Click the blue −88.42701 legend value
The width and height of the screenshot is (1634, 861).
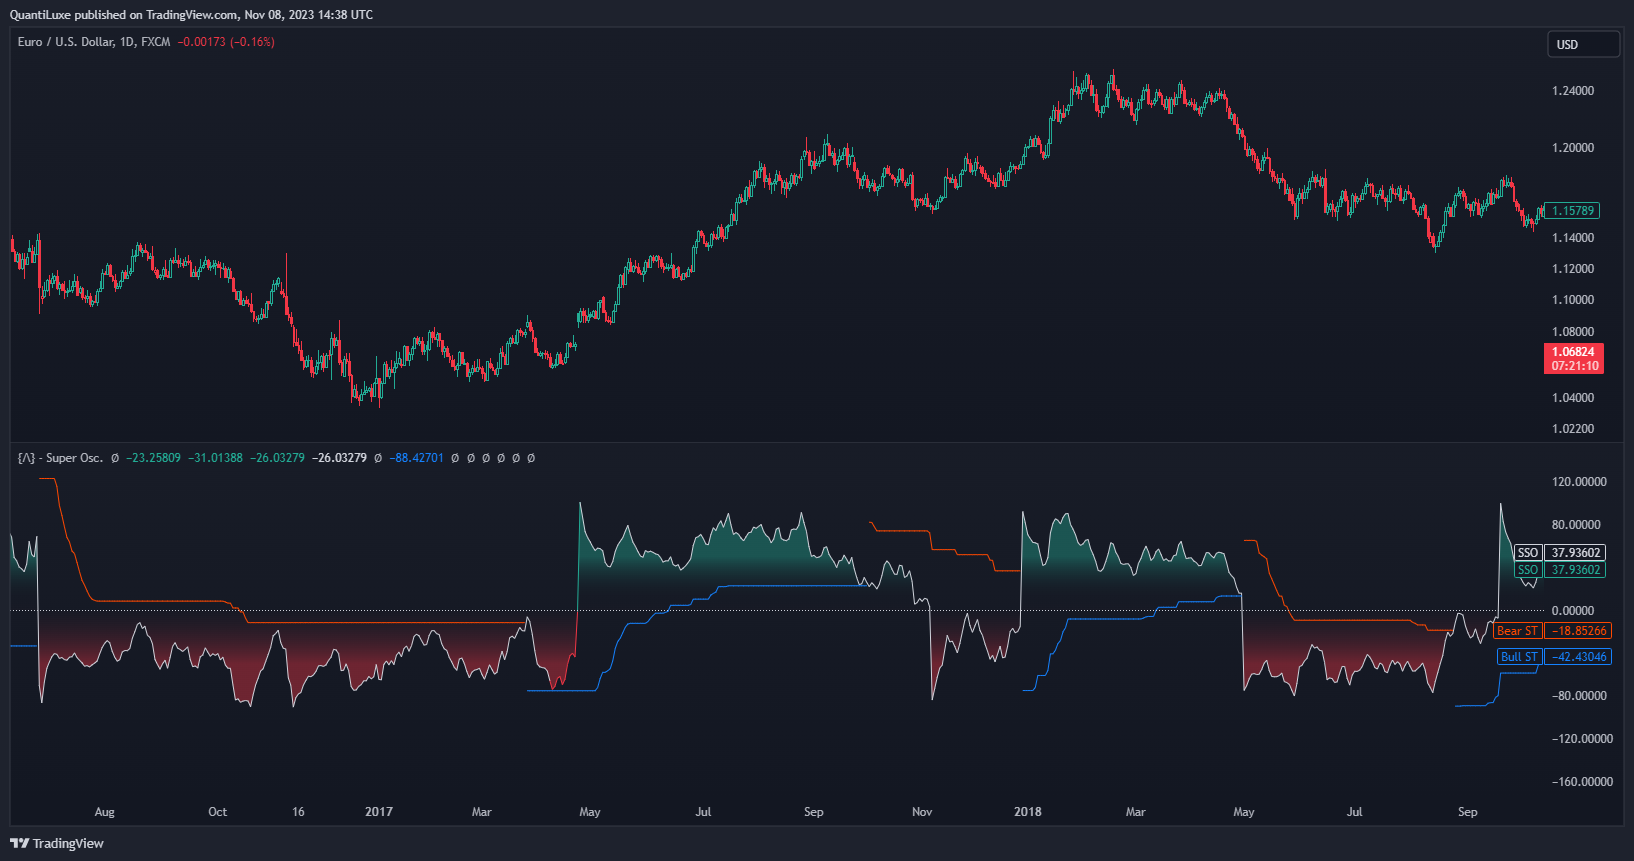point(416,458)
